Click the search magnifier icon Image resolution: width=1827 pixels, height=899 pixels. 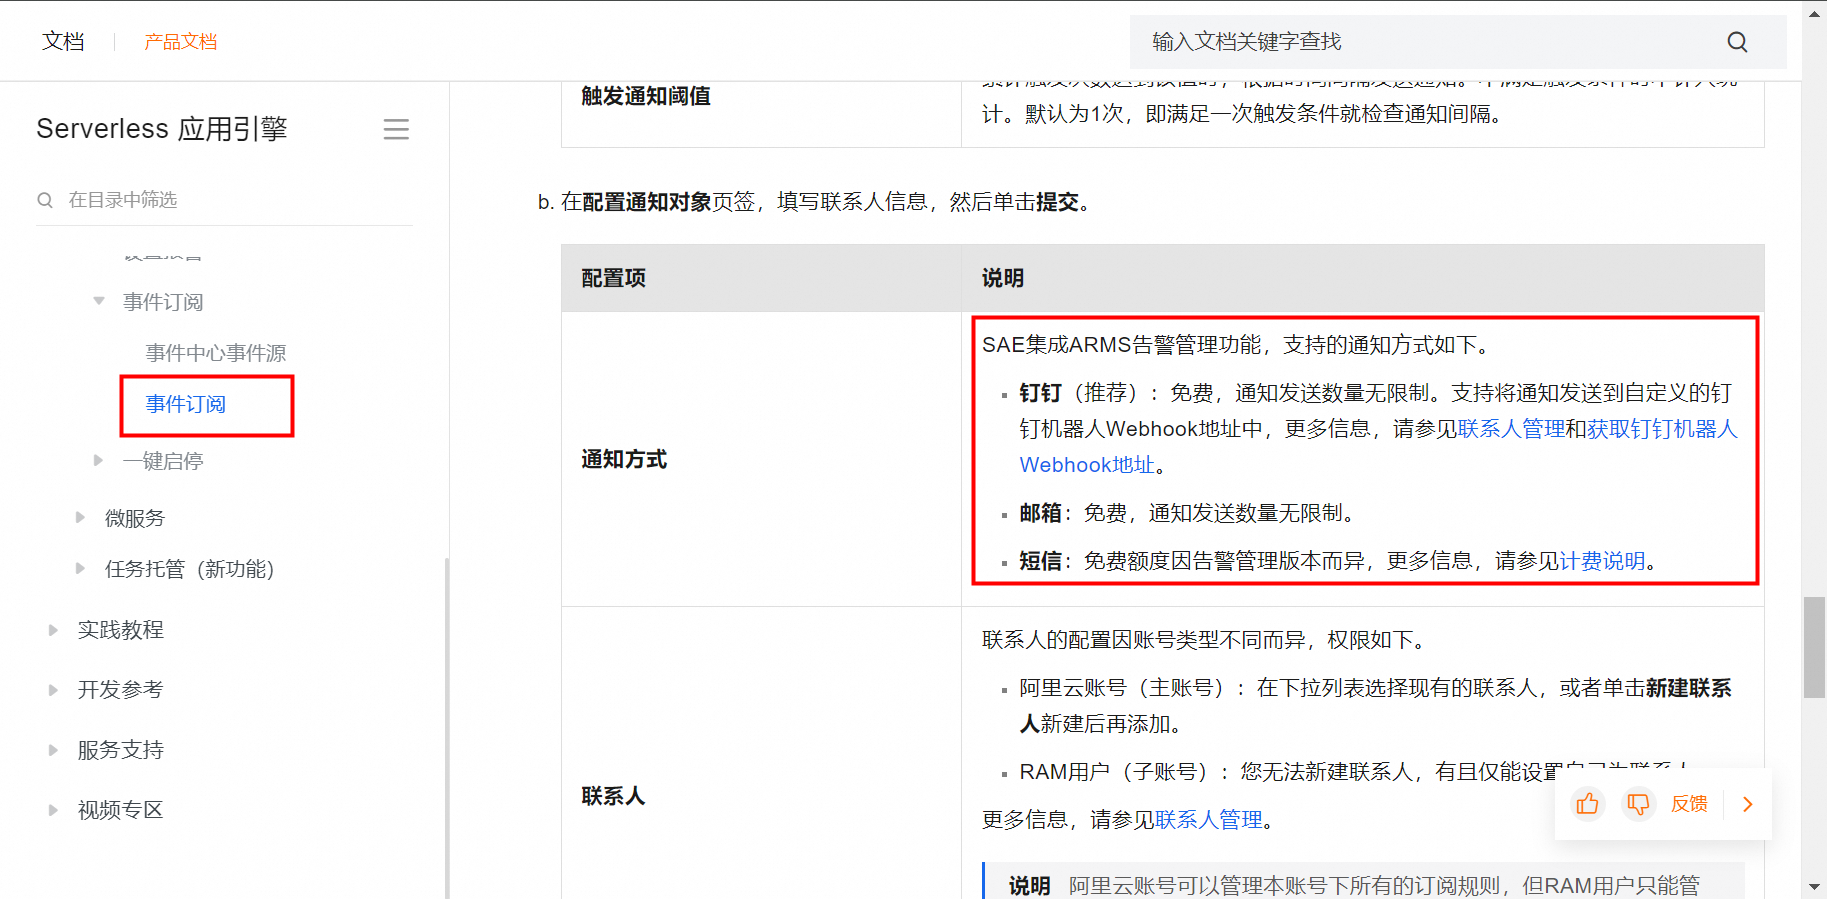click(1737, 42)
